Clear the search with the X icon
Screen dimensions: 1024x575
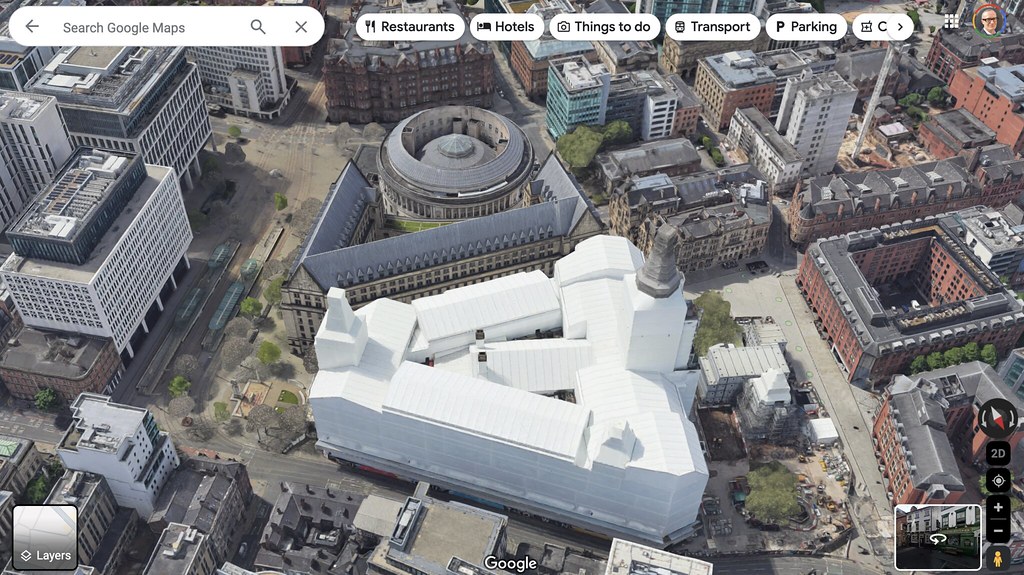pyautogui.click(x=301, y=27)
